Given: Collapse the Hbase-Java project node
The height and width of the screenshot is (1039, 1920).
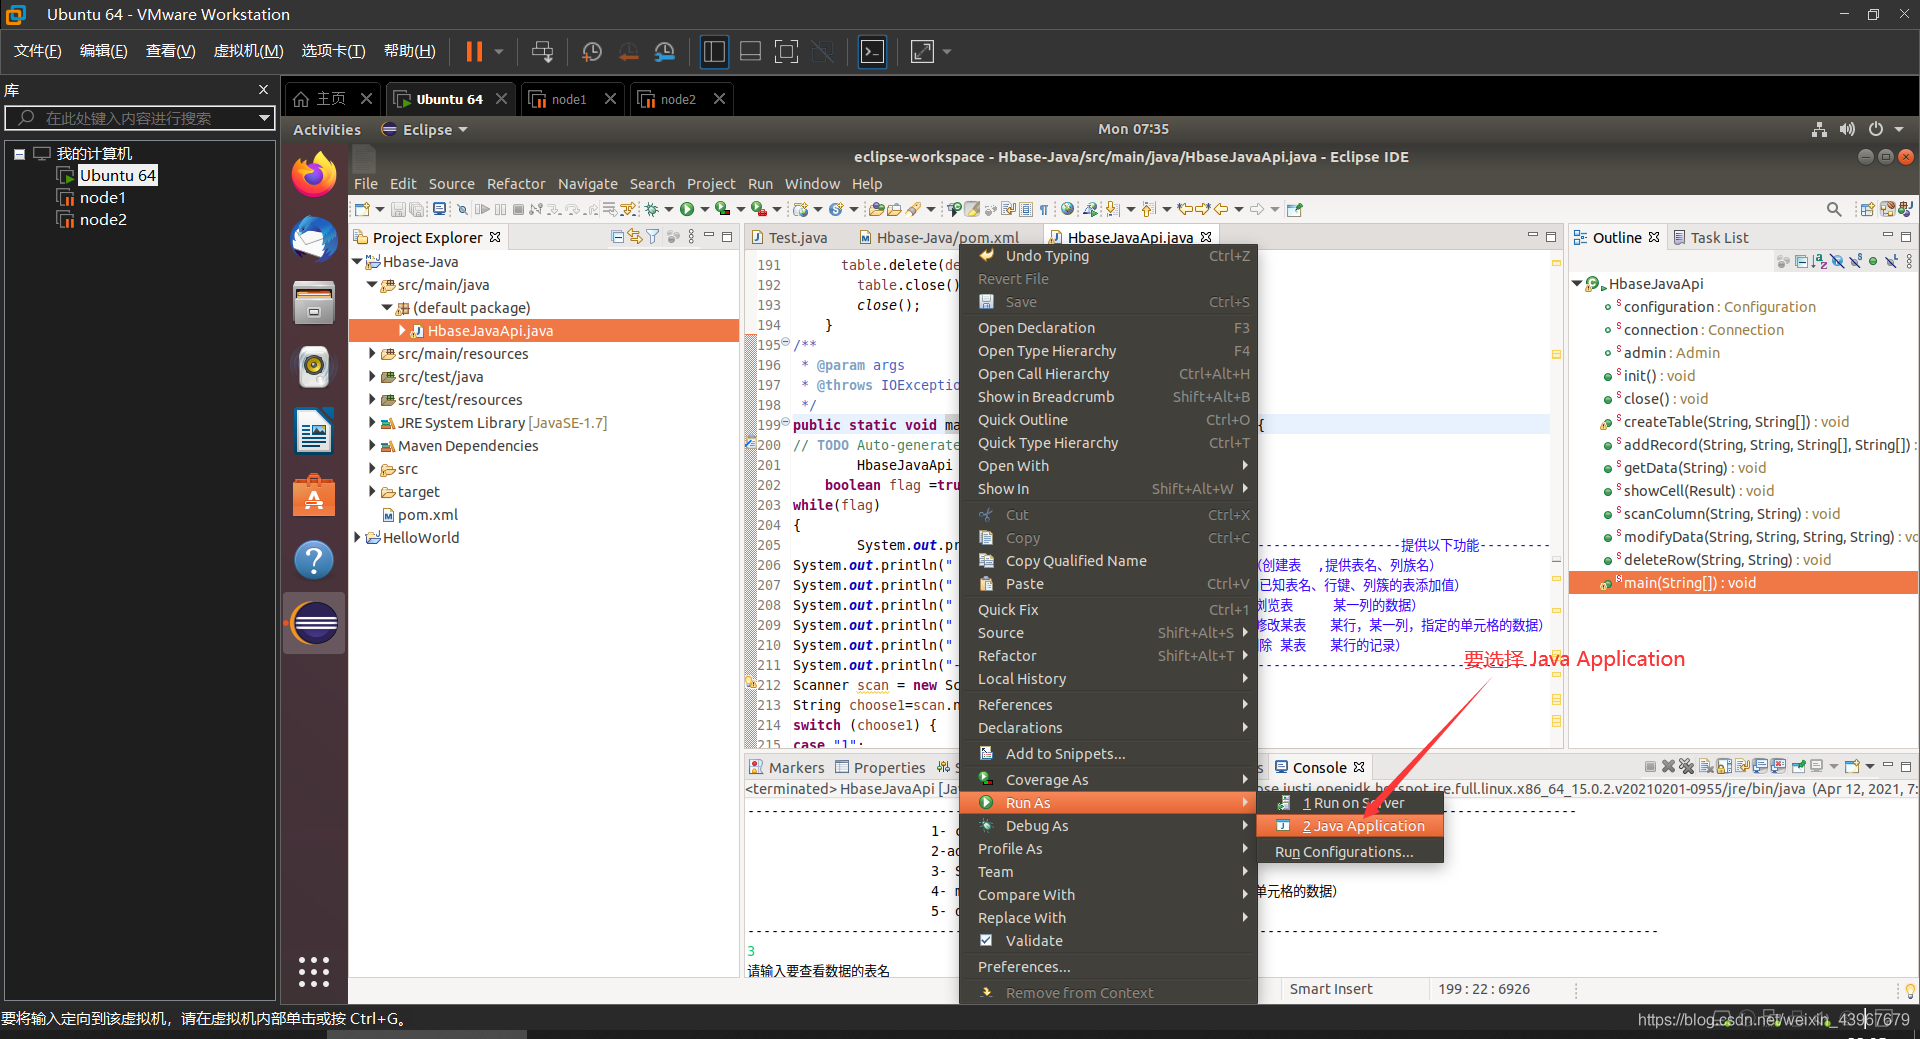Looking at the screenshot, I should (357, 261).
